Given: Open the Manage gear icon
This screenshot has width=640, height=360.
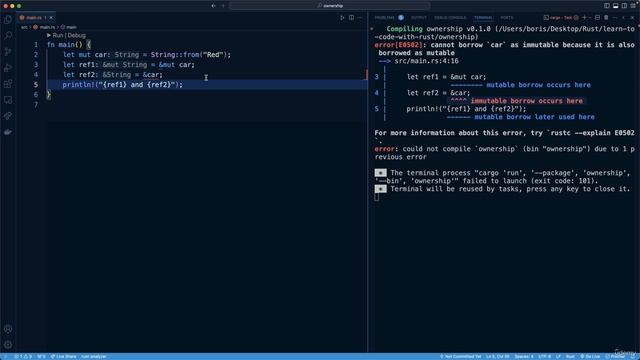Looking at the screenshot, I should 8,345.
